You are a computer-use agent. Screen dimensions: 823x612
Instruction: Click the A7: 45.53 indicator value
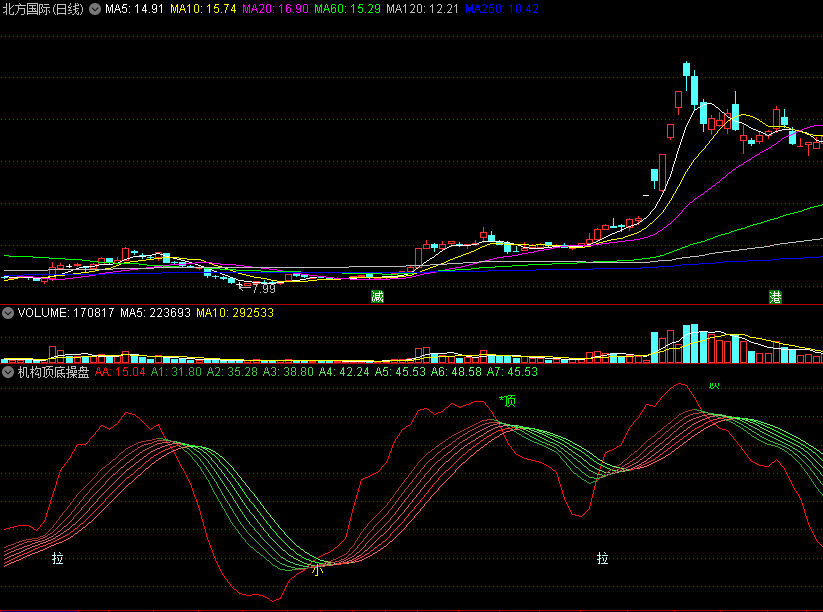pos(512,372)
